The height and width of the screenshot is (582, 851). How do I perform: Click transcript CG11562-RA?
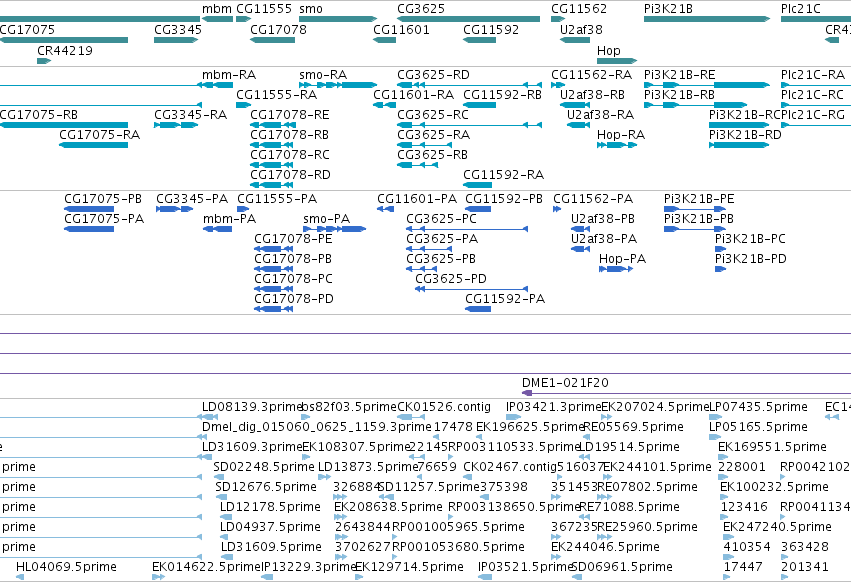(x=558, y=85)
